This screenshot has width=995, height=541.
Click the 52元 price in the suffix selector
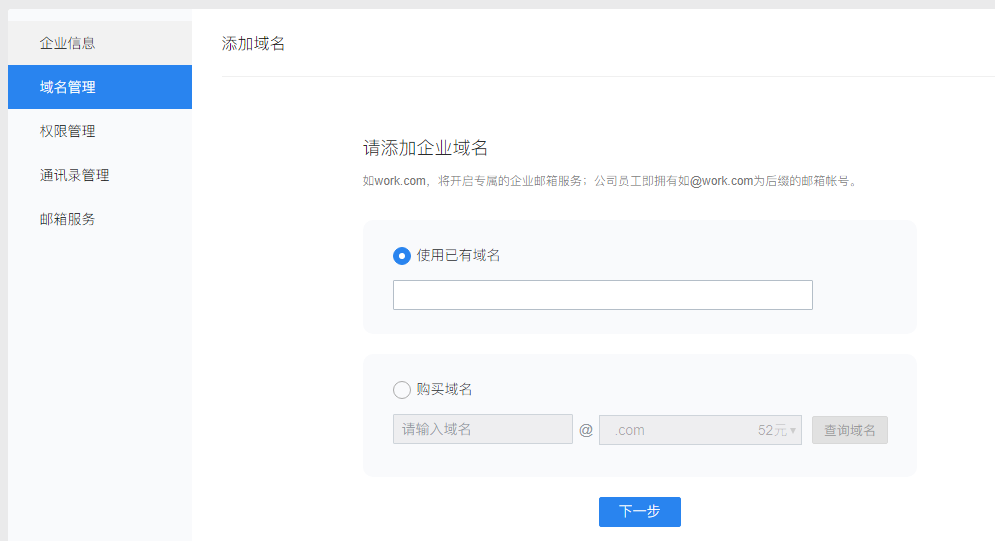click(x=771, y=430)
